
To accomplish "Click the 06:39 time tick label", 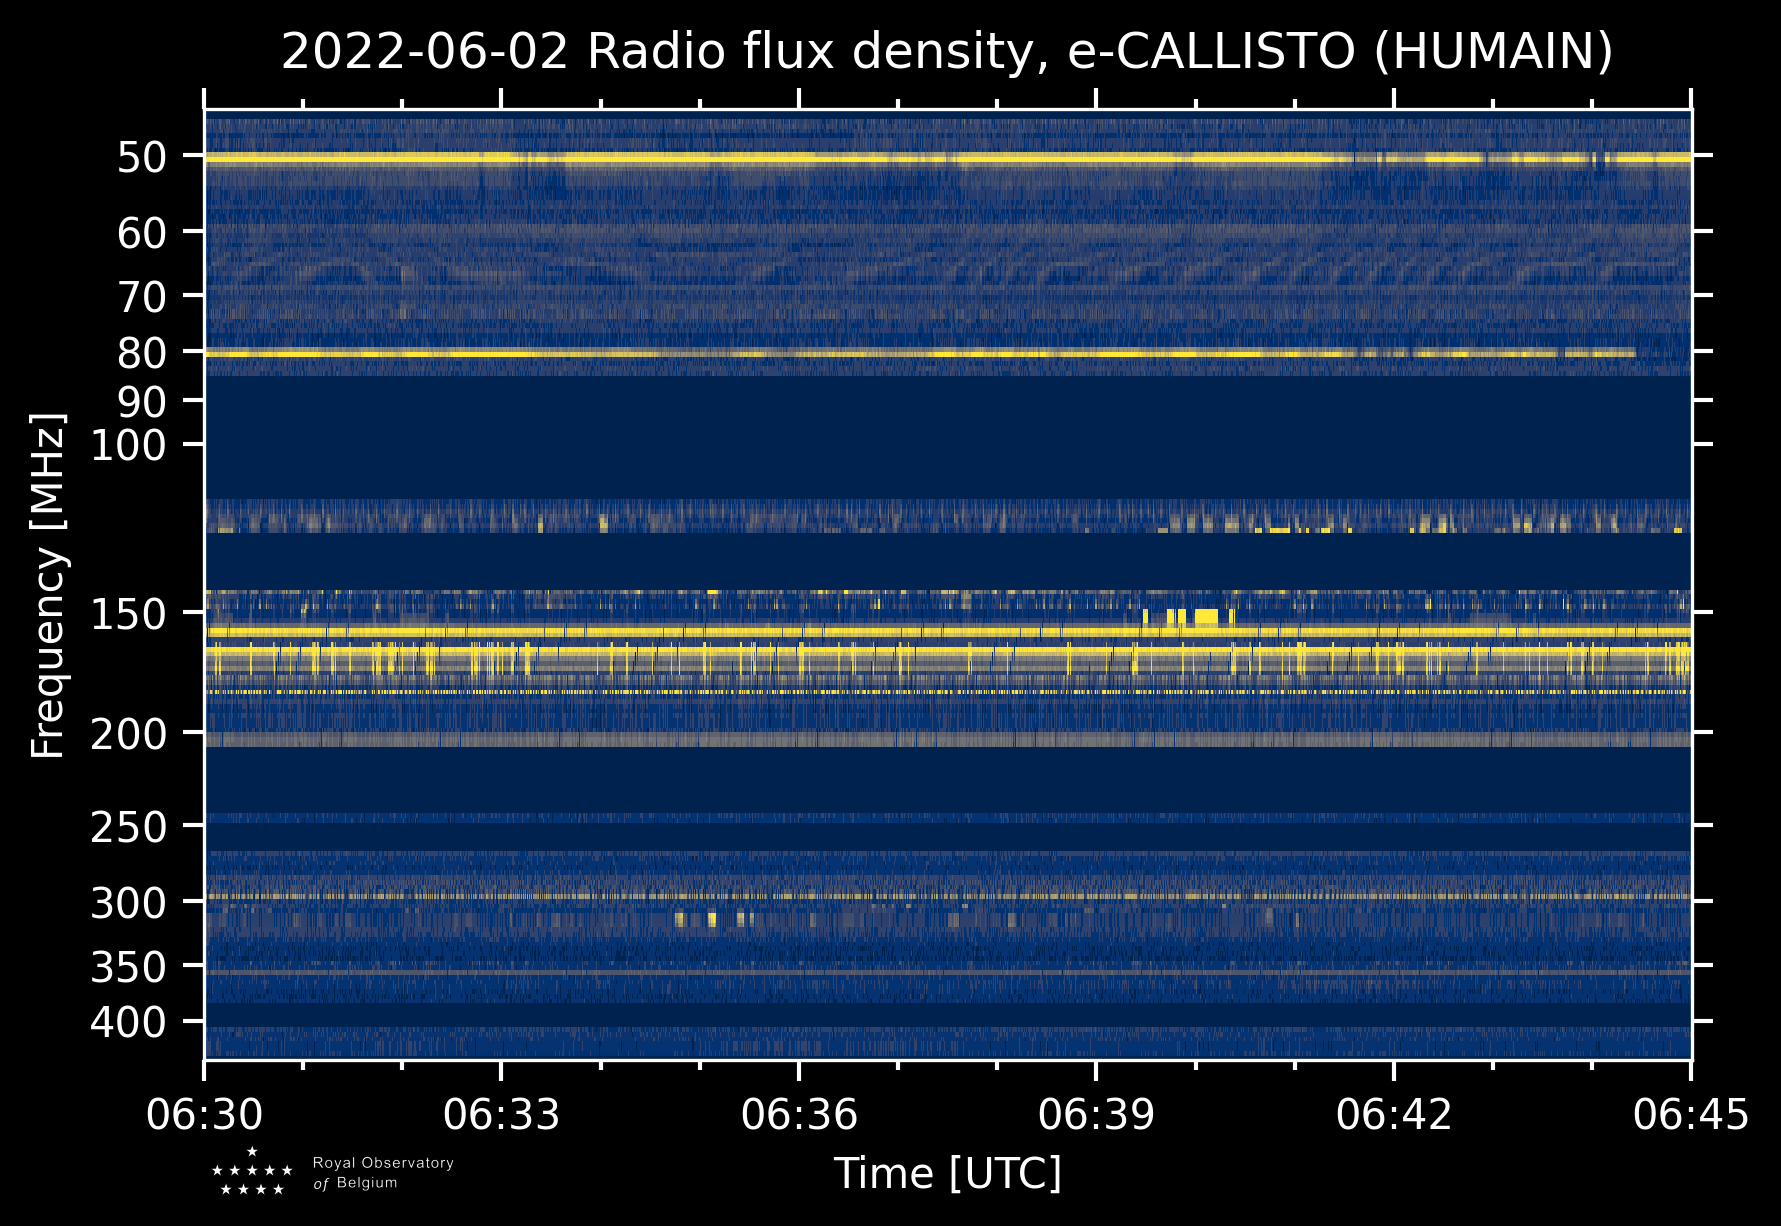I will pyautogui.click(x=1096, y=1114).
